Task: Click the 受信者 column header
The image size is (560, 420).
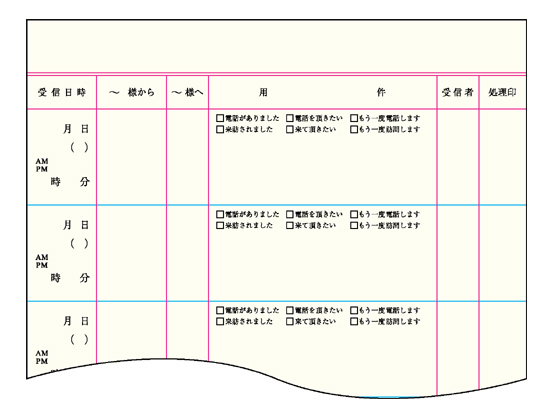Action: (458, 92)
